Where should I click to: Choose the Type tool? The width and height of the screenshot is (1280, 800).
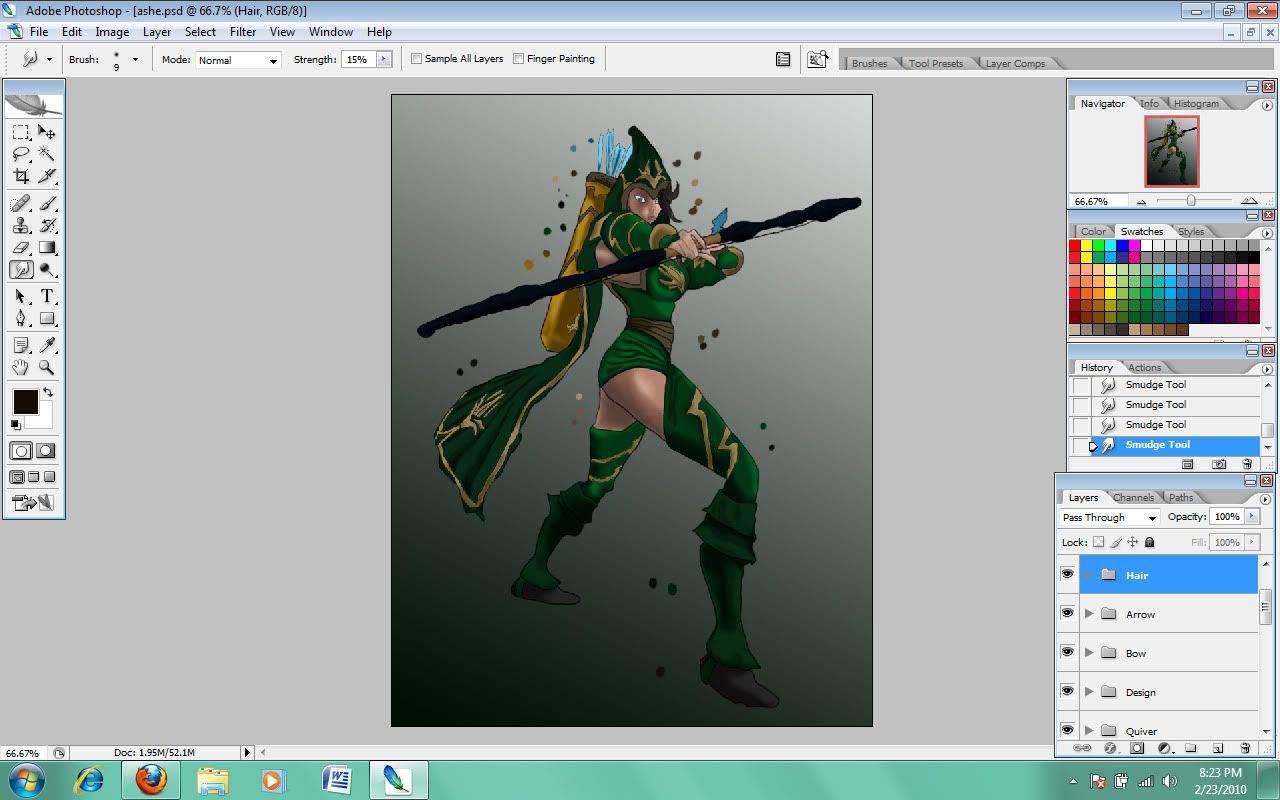[47, 296]
